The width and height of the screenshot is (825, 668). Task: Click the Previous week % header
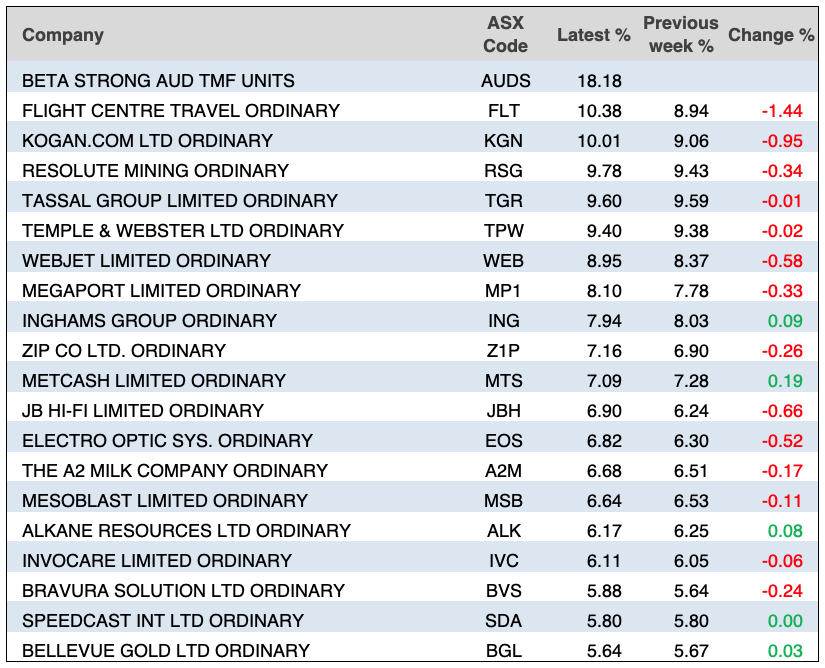coord(680,35)
